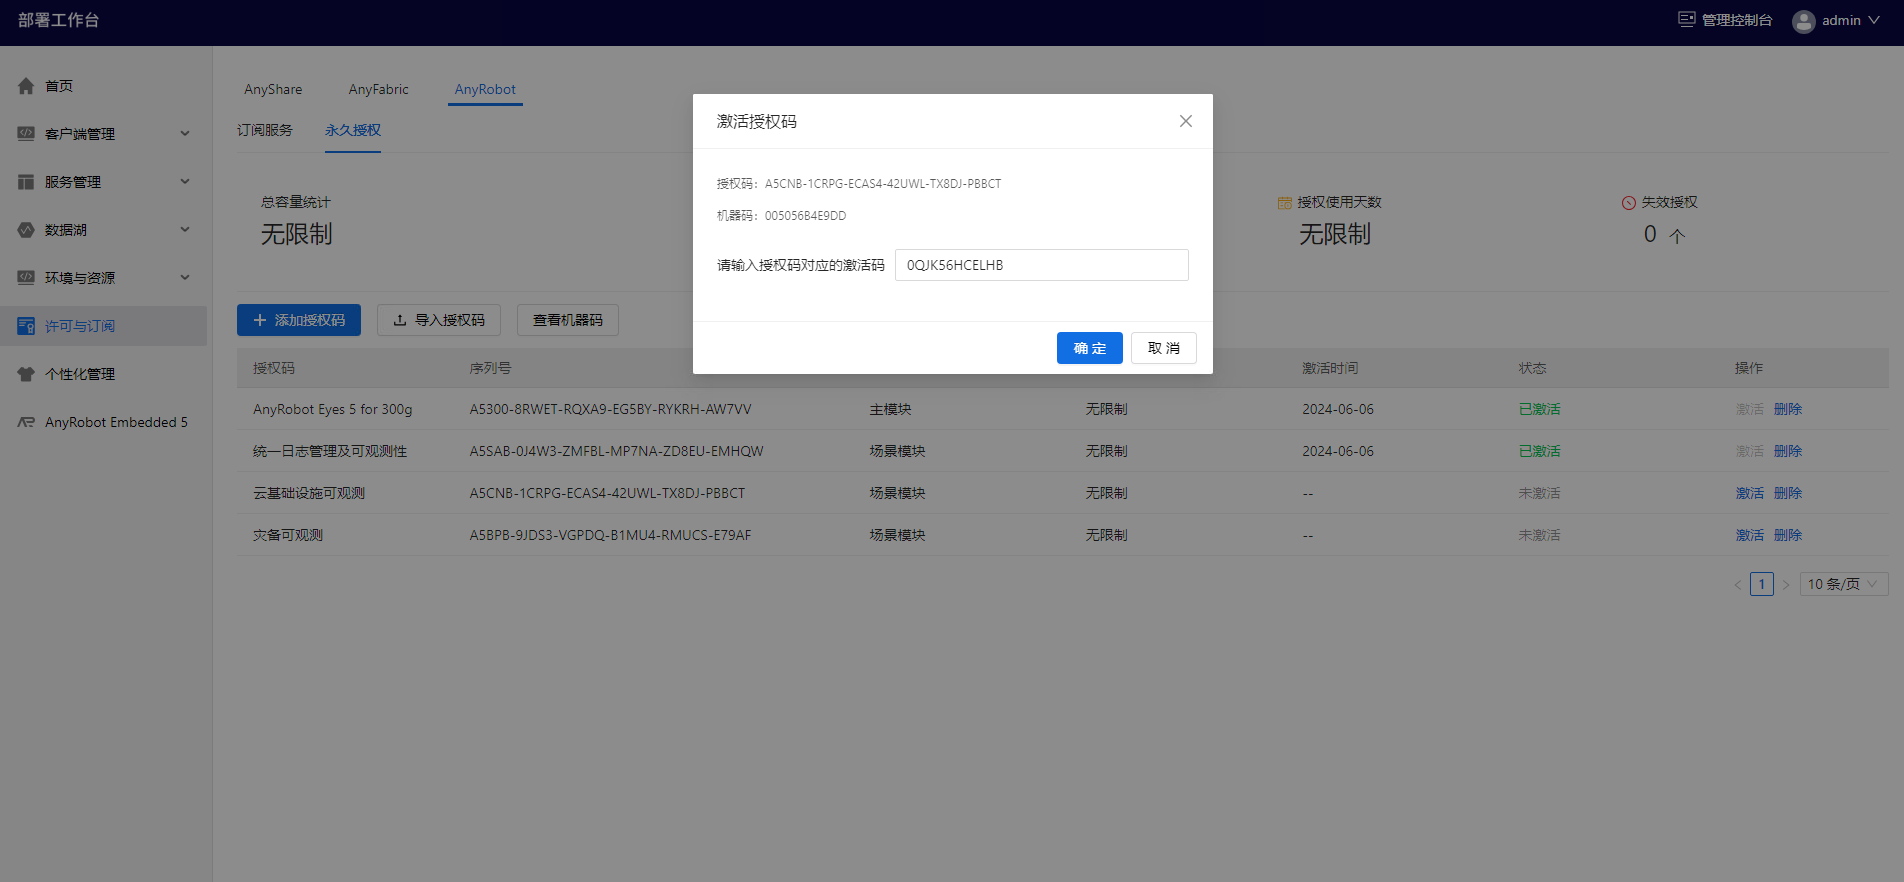Viewport: 1904px width, 882px height.
Task: Click the 机器码 005056B4E9DD text
Action: (806, 216)
